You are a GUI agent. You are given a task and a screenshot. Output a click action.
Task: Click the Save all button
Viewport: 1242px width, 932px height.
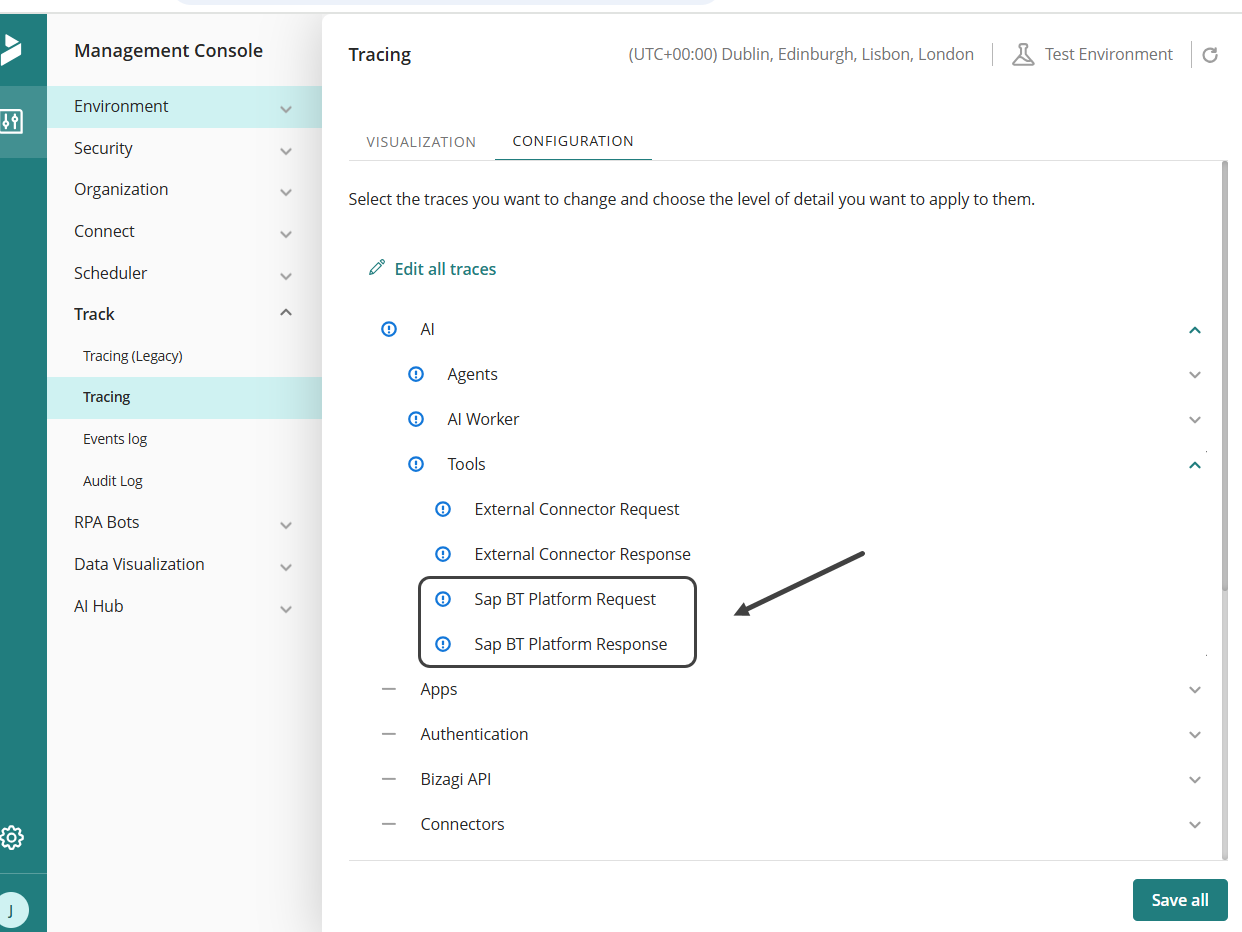pos(1179,900)
